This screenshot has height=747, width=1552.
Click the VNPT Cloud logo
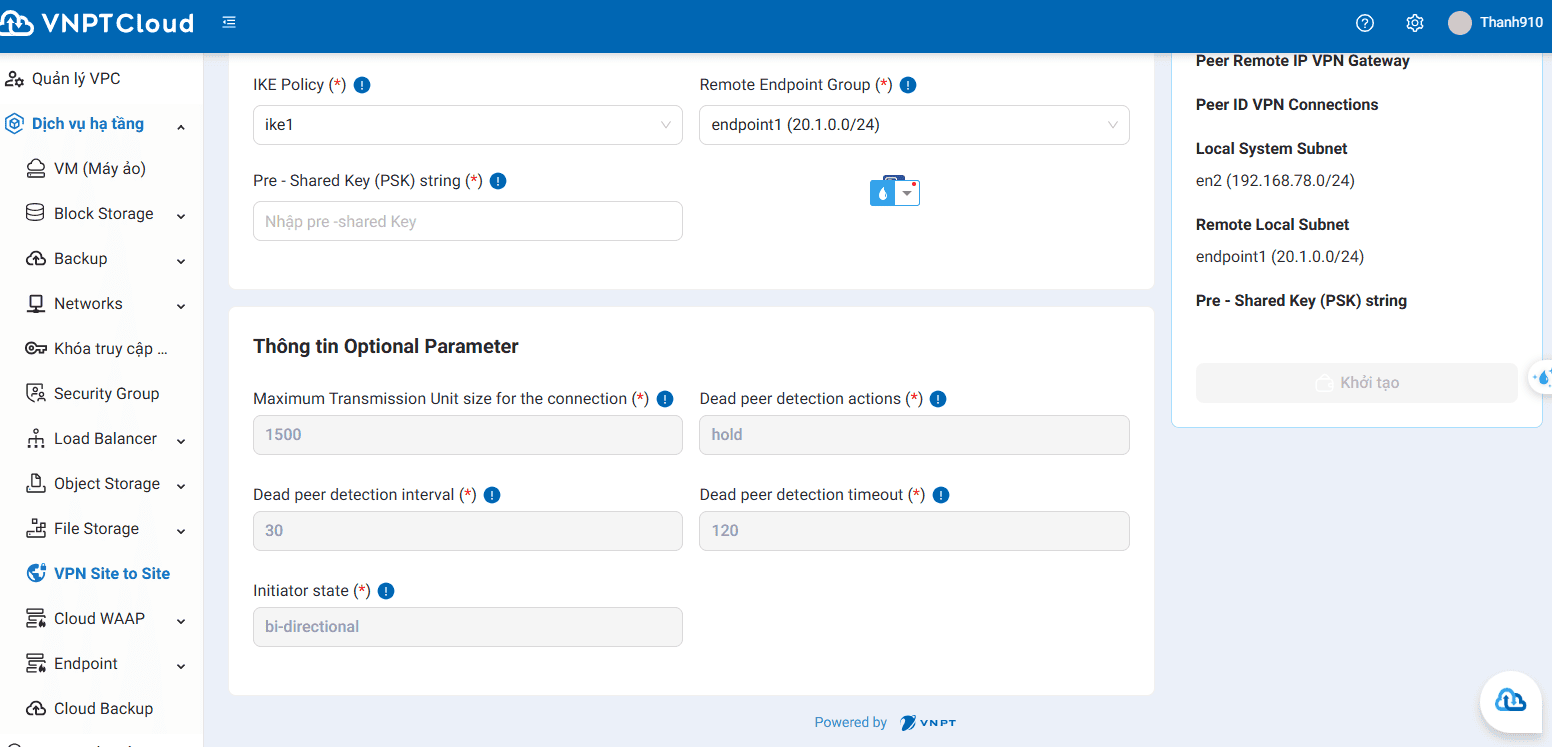98,22
